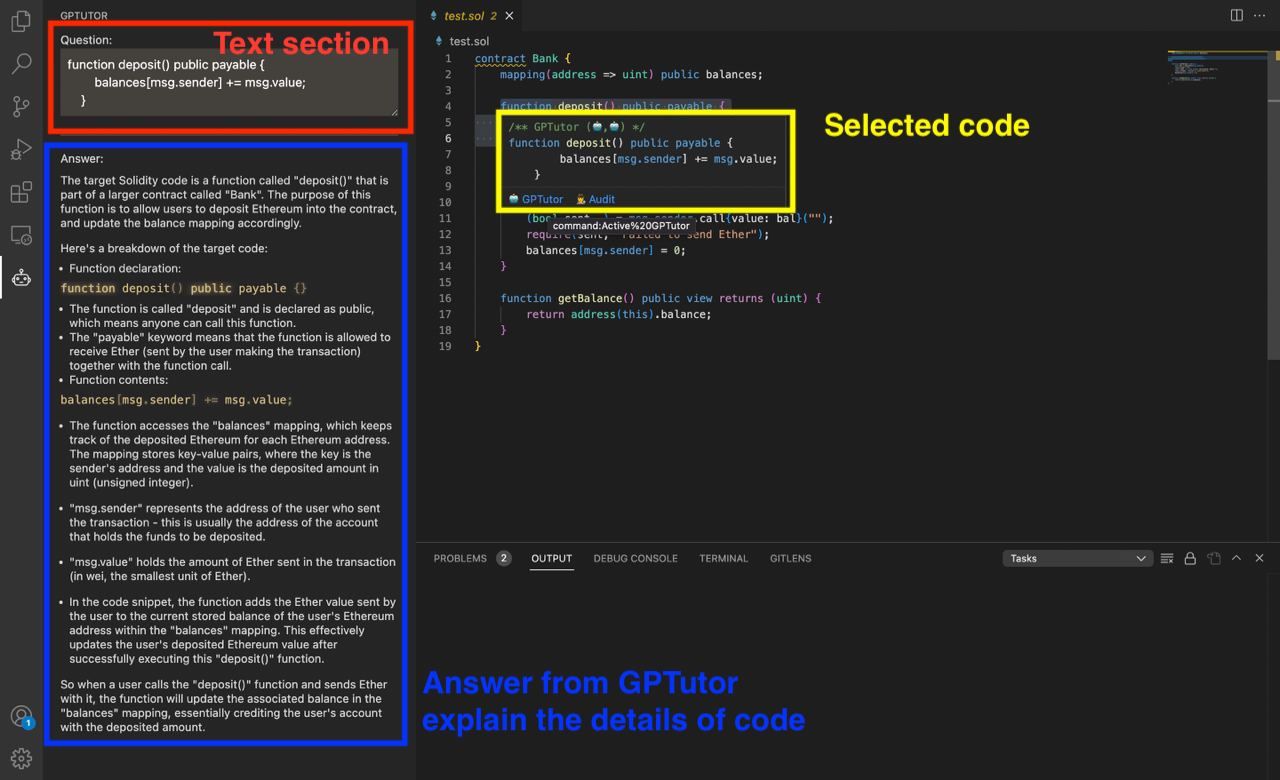Click the 'Answer:' label in GPTutor panel
The image size is (1280, 780).
point(82,158)
